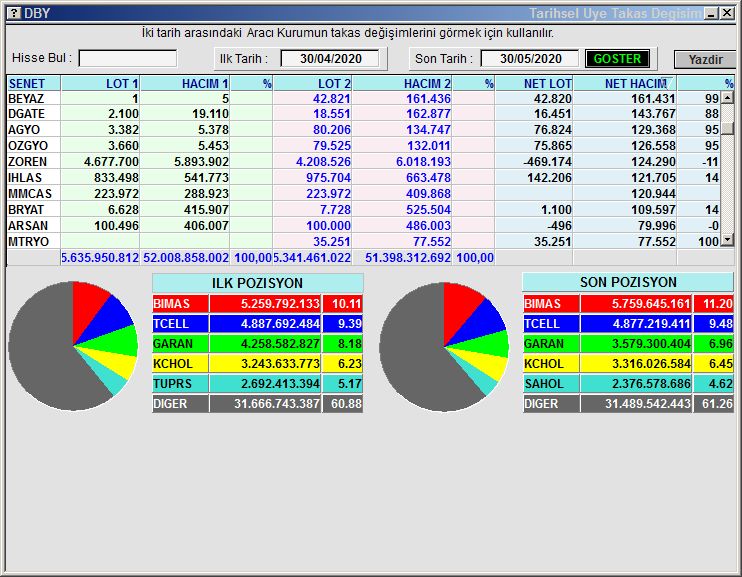The height and width of the screenshot is (577, 742).
Task: Select the MMCAS row
Action: (363, 194)
